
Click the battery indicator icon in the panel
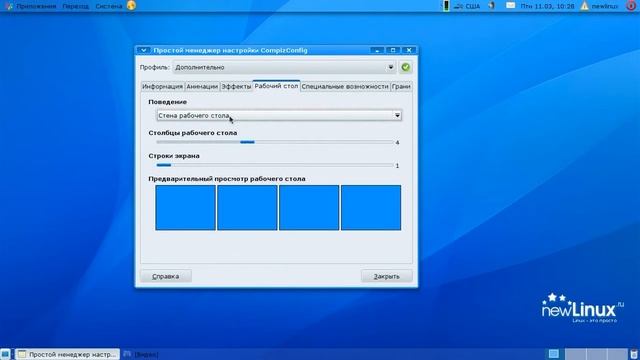point(446,6)
